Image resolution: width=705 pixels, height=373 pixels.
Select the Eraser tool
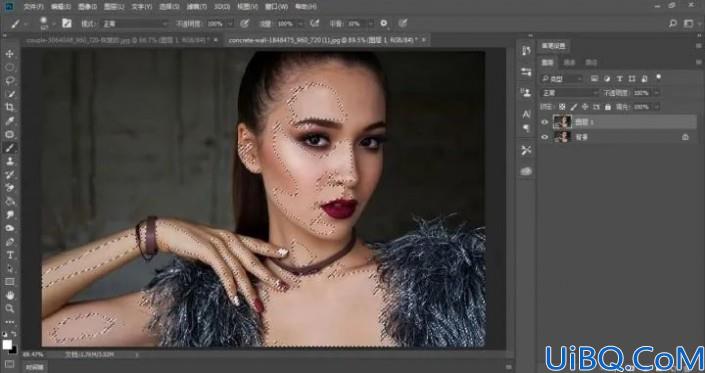(x=9, y=188)
